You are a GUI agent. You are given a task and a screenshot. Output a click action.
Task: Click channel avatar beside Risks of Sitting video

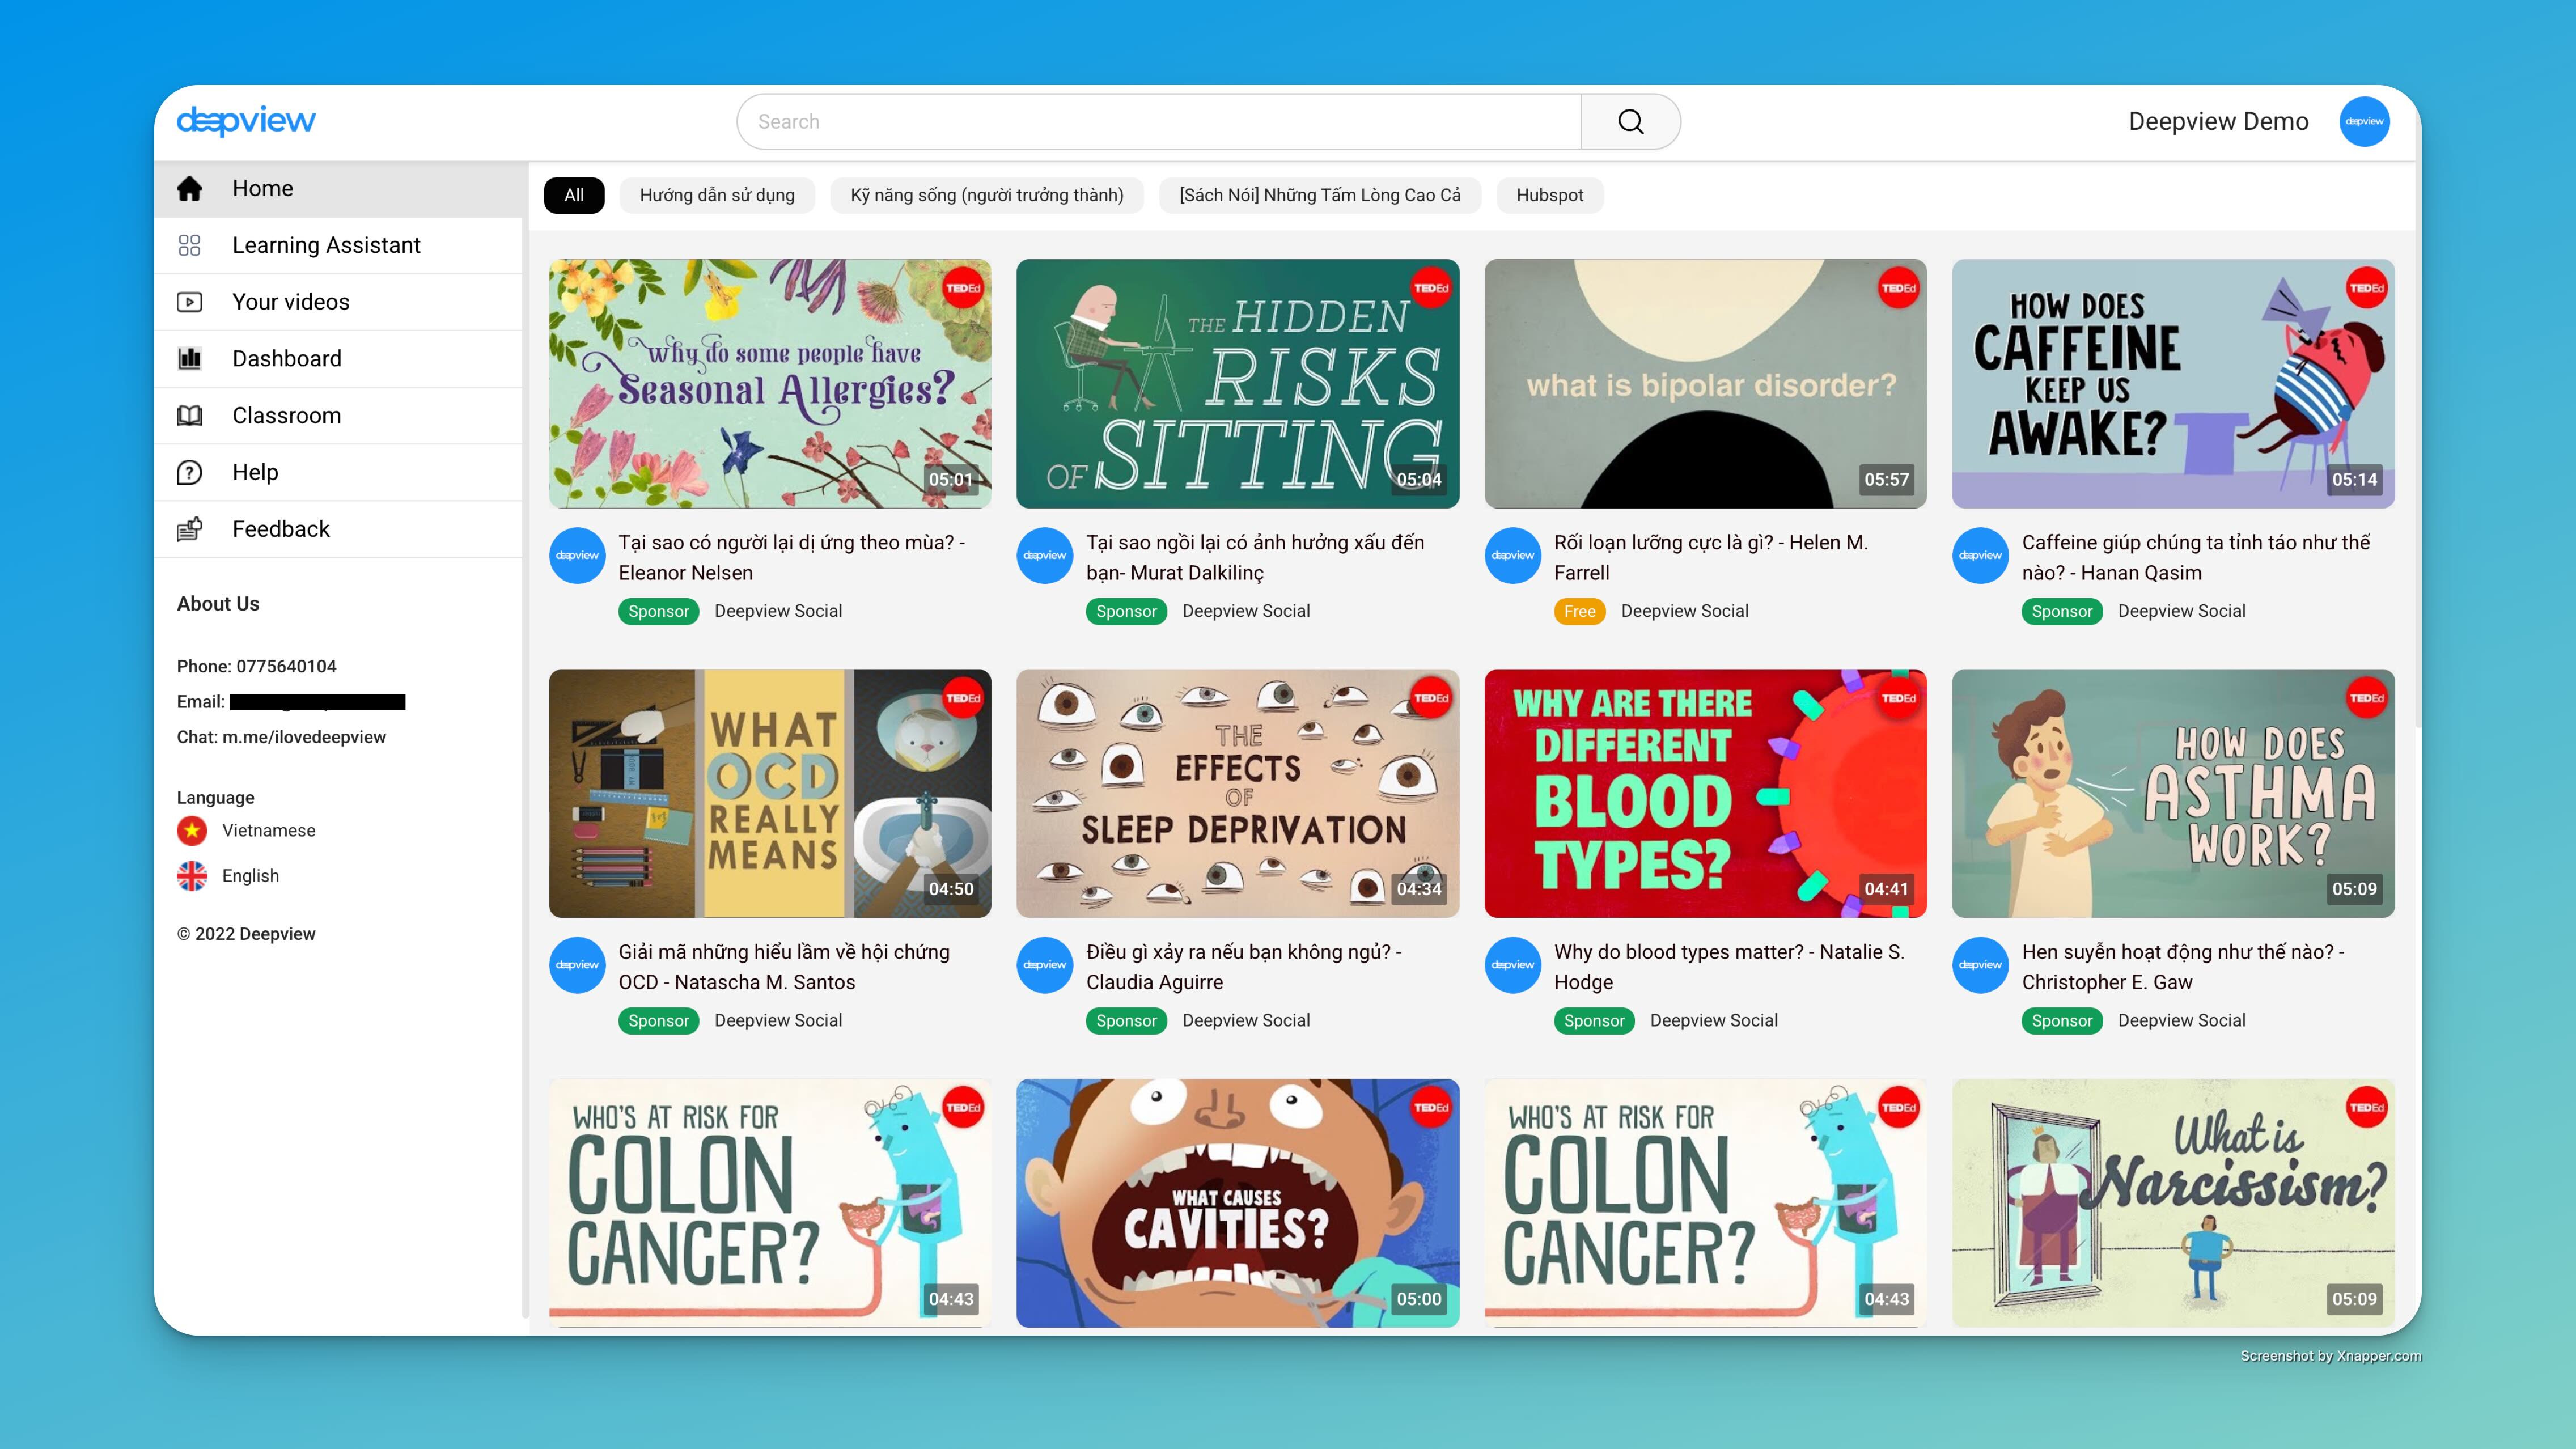point(1045,556)
